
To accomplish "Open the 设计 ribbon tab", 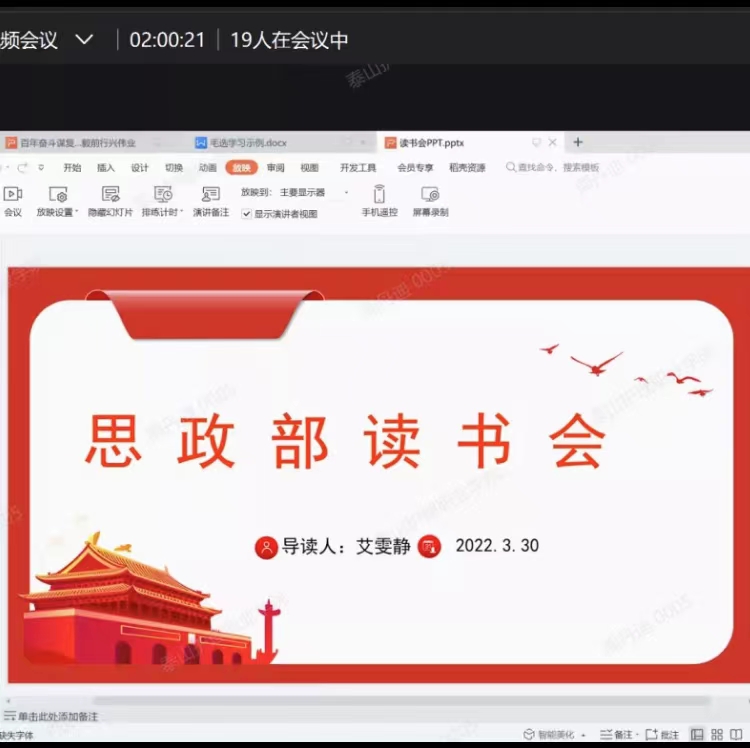I will (x=140, y=168).
